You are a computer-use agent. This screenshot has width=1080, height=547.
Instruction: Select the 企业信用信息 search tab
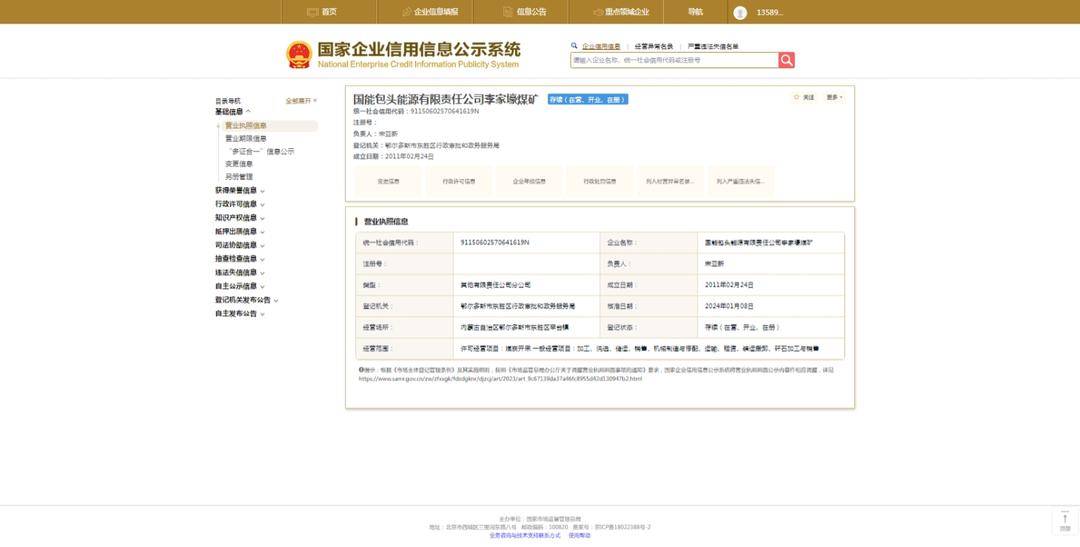(x=601, y=46)
